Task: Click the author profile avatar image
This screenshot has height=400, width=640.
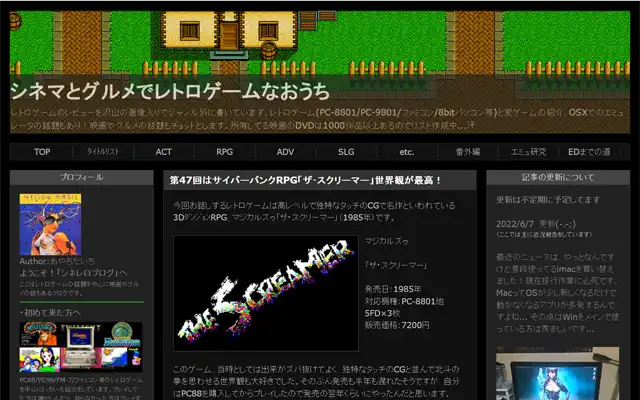Action: [50, 224]
